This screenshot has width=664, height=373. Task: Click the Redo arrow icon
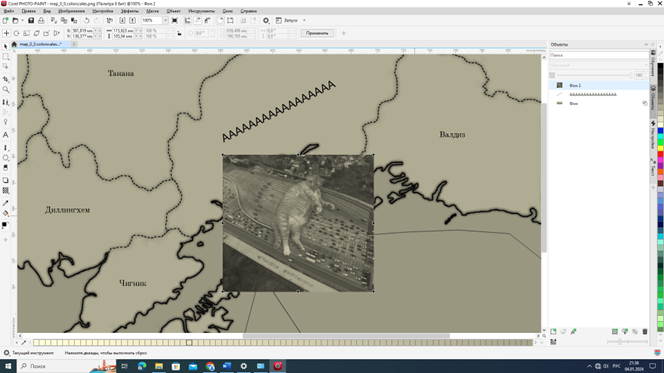click(97, 20)
